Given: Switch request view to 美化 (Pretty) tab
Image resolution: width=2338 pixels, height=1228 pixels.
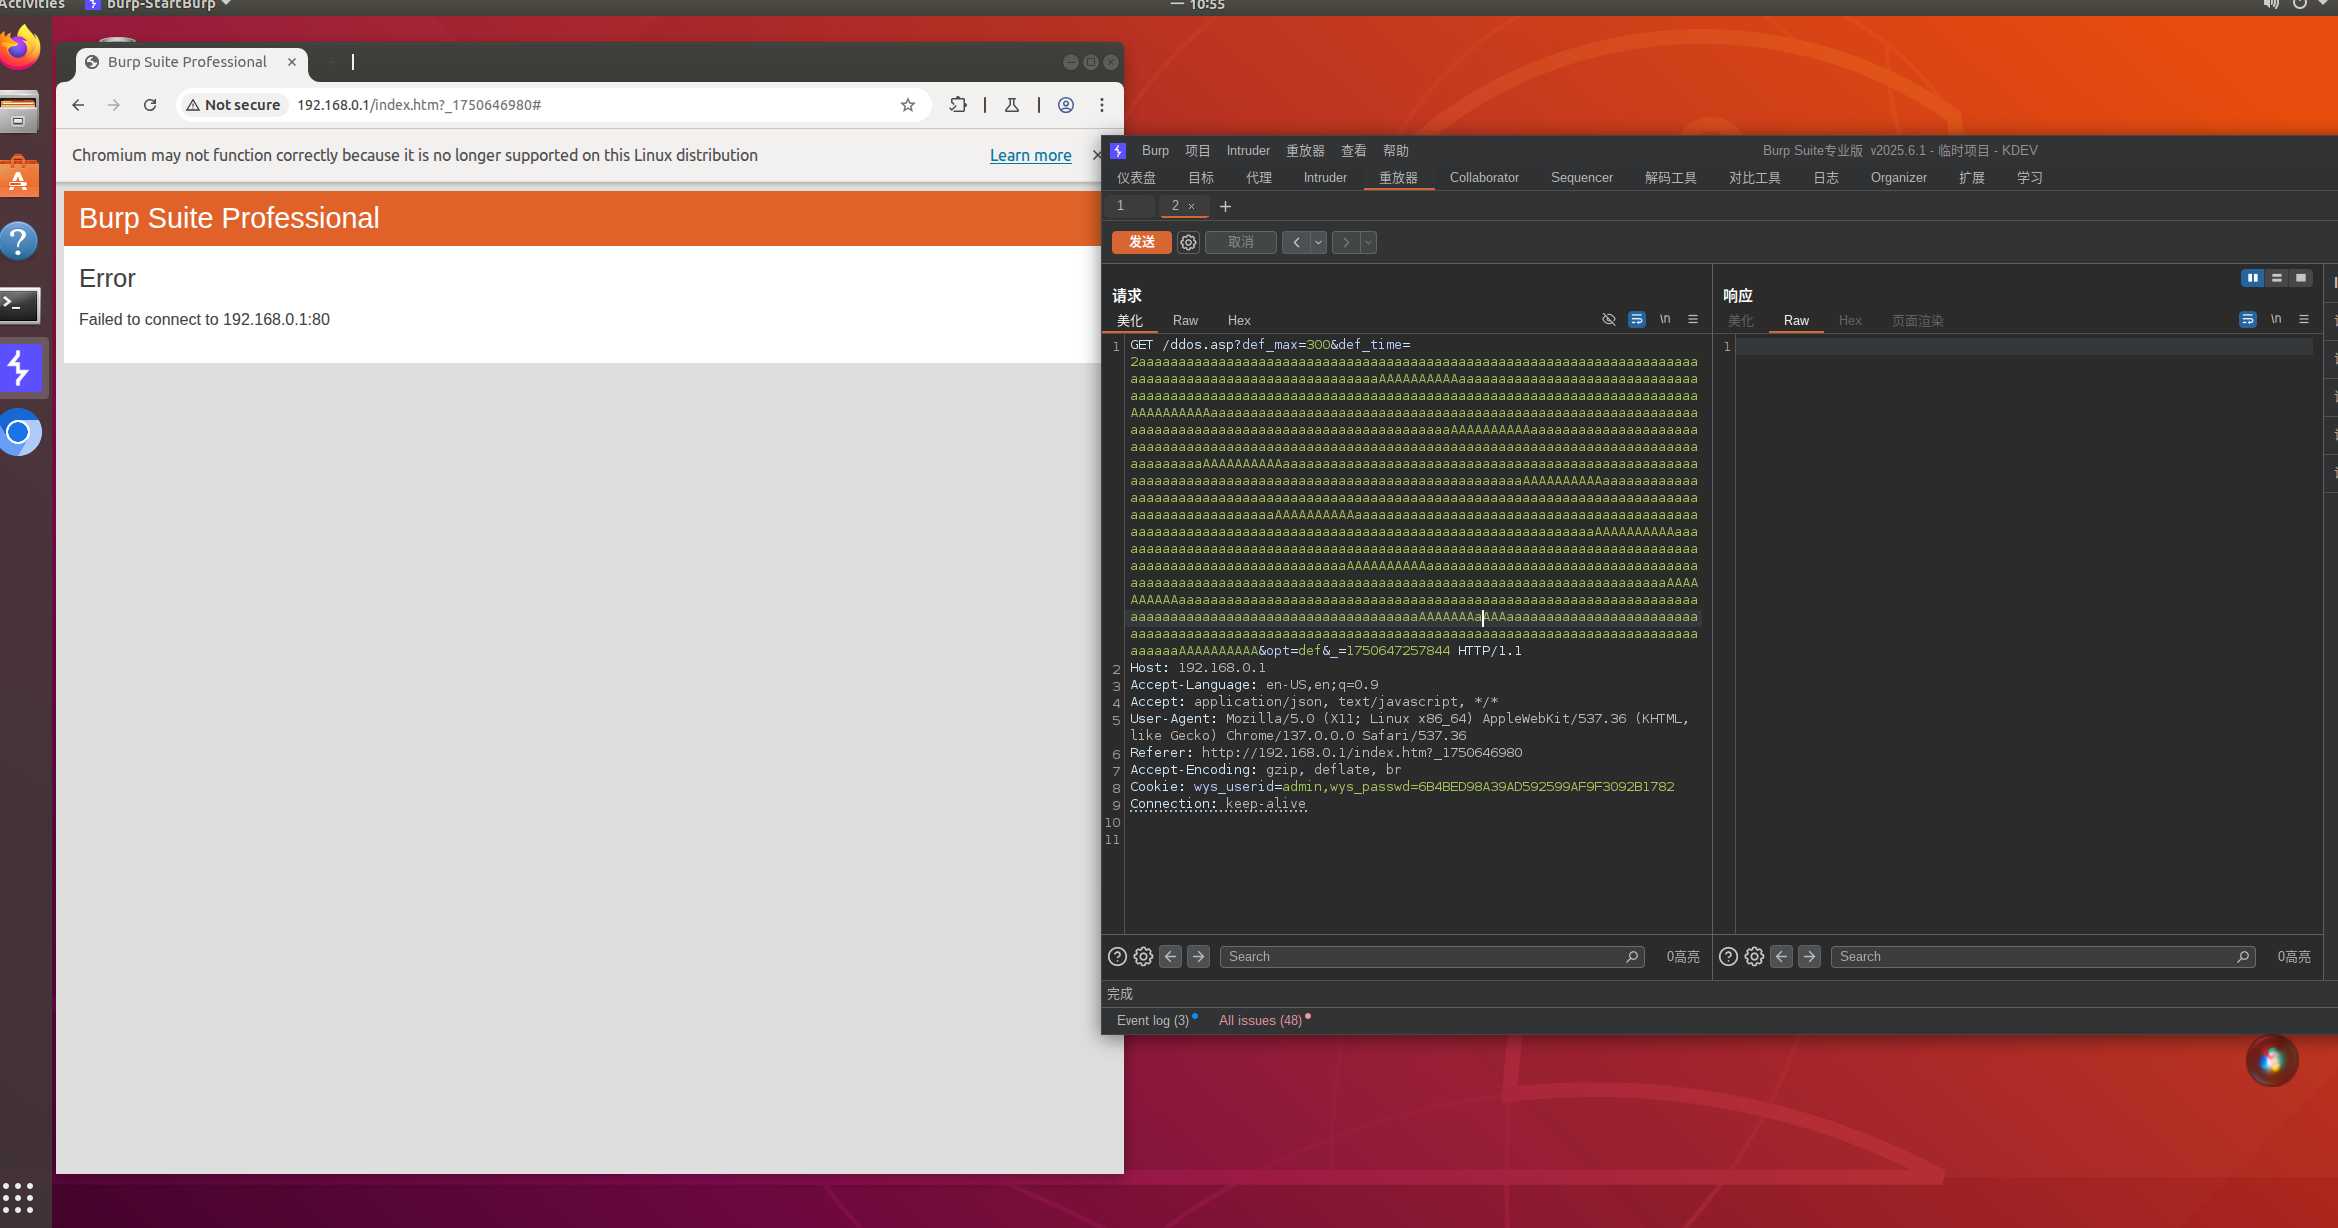Looking at the screenshot, I should pos(1130,320).
